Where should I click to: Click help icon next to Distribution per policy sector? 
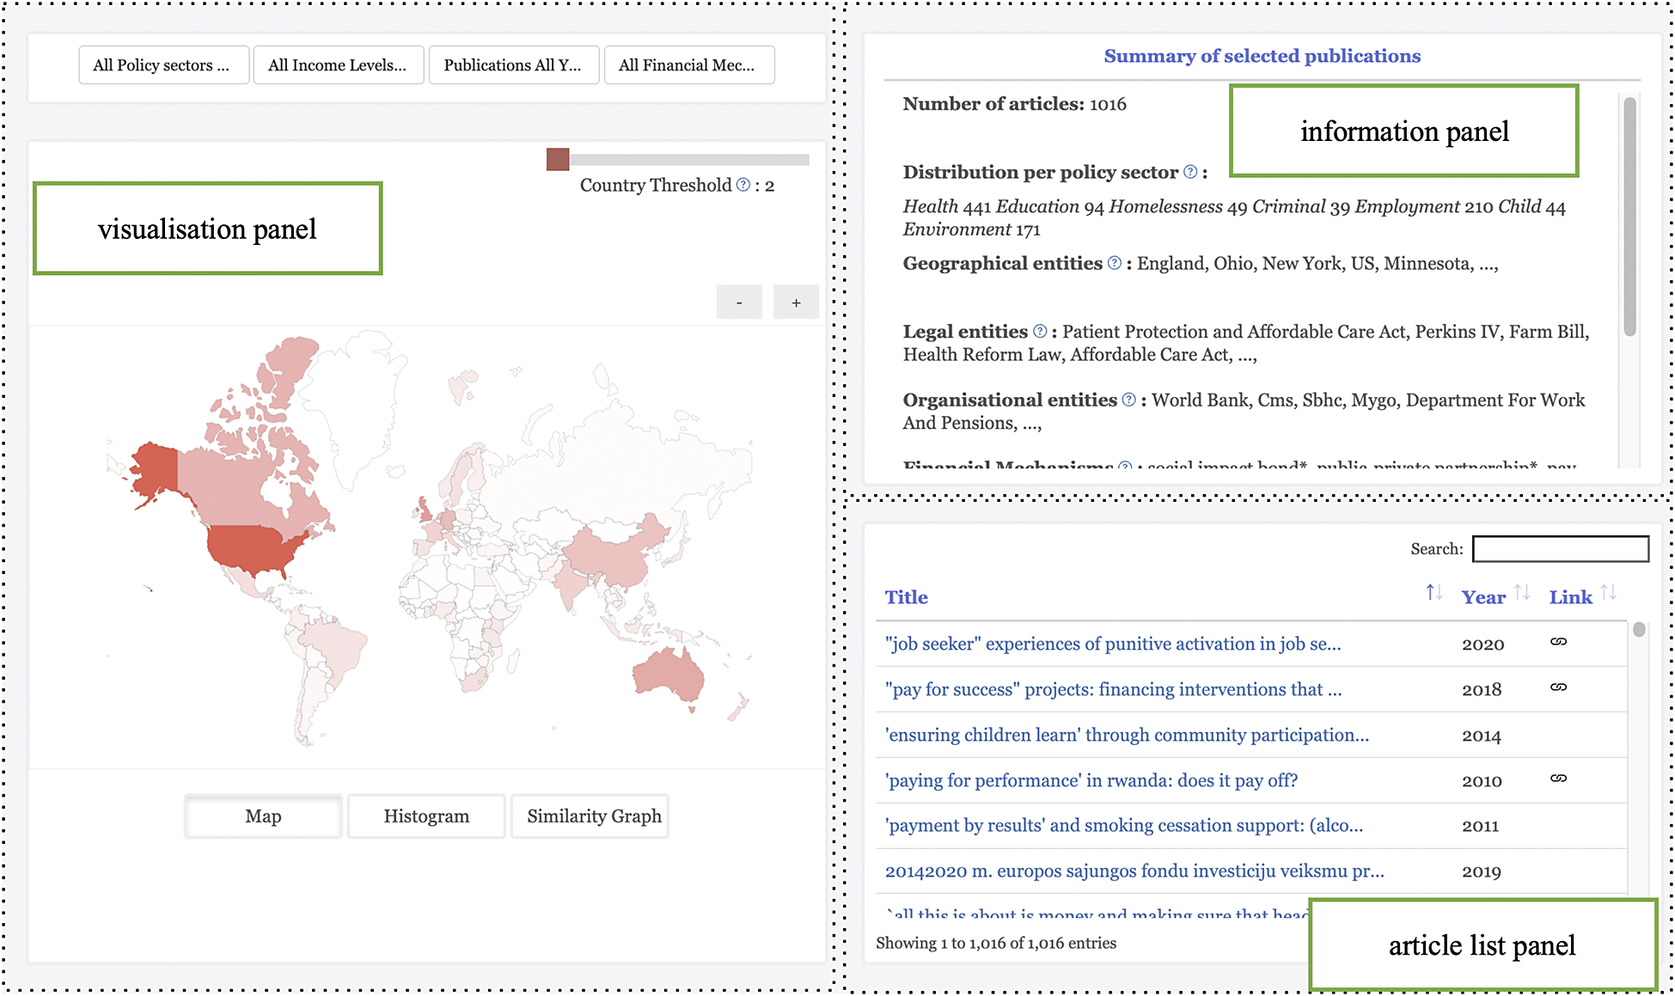(1190, 172)
